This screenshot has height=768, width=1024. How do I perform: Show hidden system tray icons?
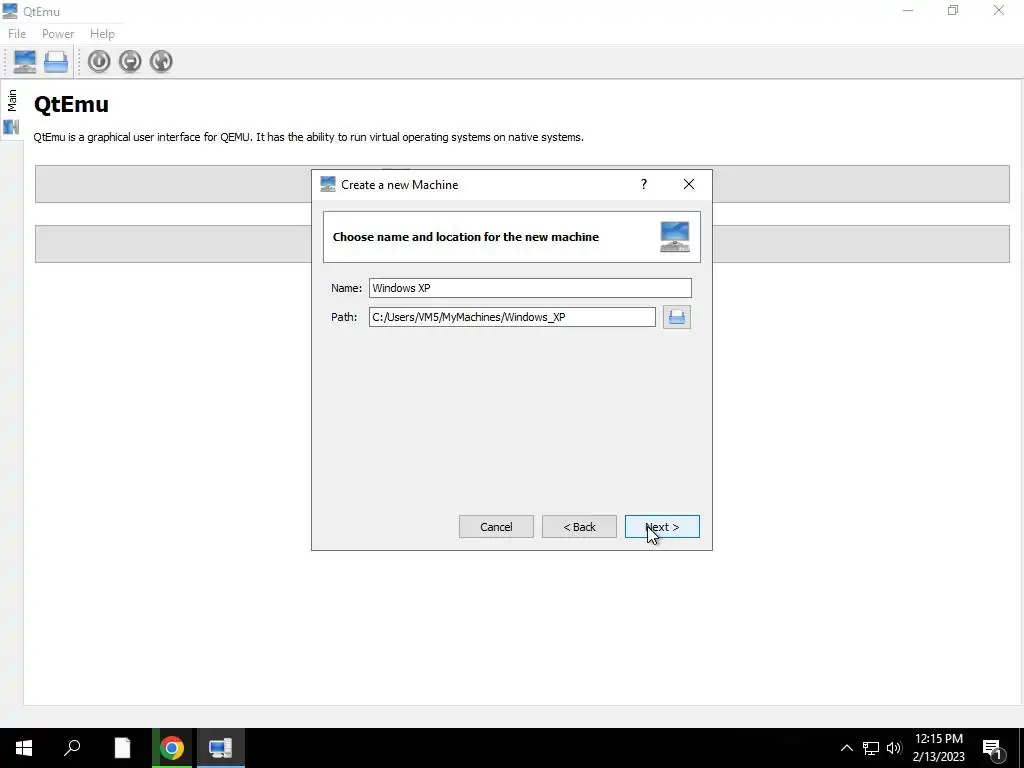tap(846, 748)
